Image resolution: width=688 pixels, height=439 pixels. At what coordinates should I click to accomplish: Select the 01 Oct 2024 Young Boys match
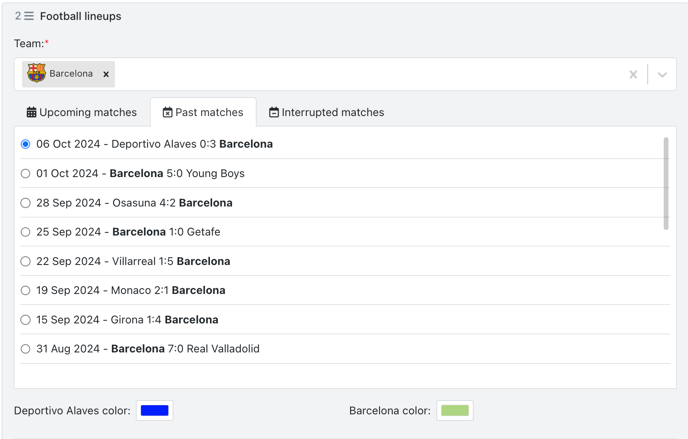[25, 173]
